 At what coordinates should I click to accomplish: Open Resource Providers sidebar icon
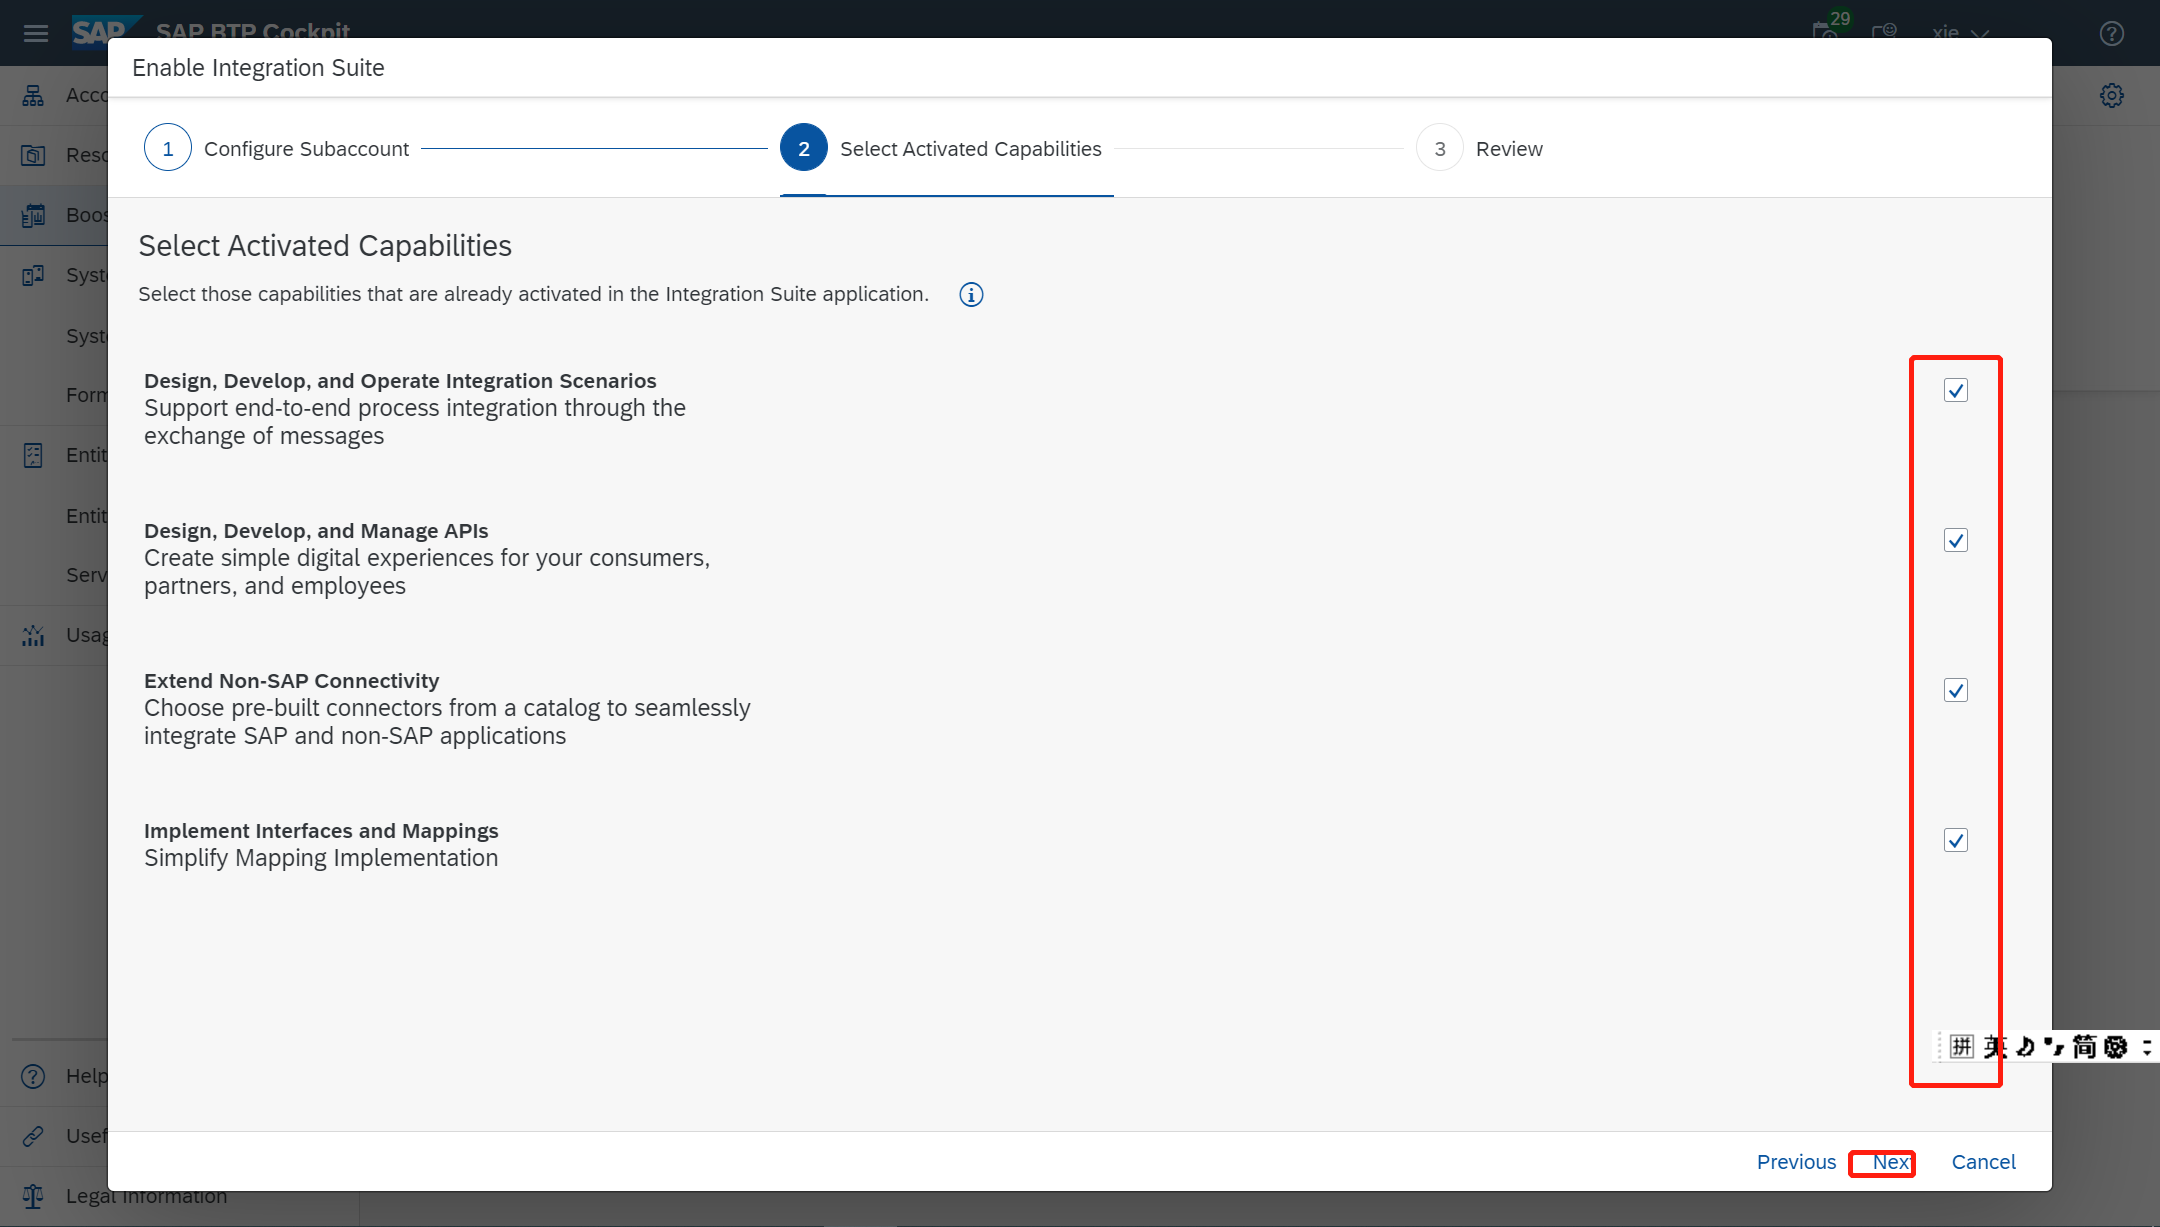(34, 155)
